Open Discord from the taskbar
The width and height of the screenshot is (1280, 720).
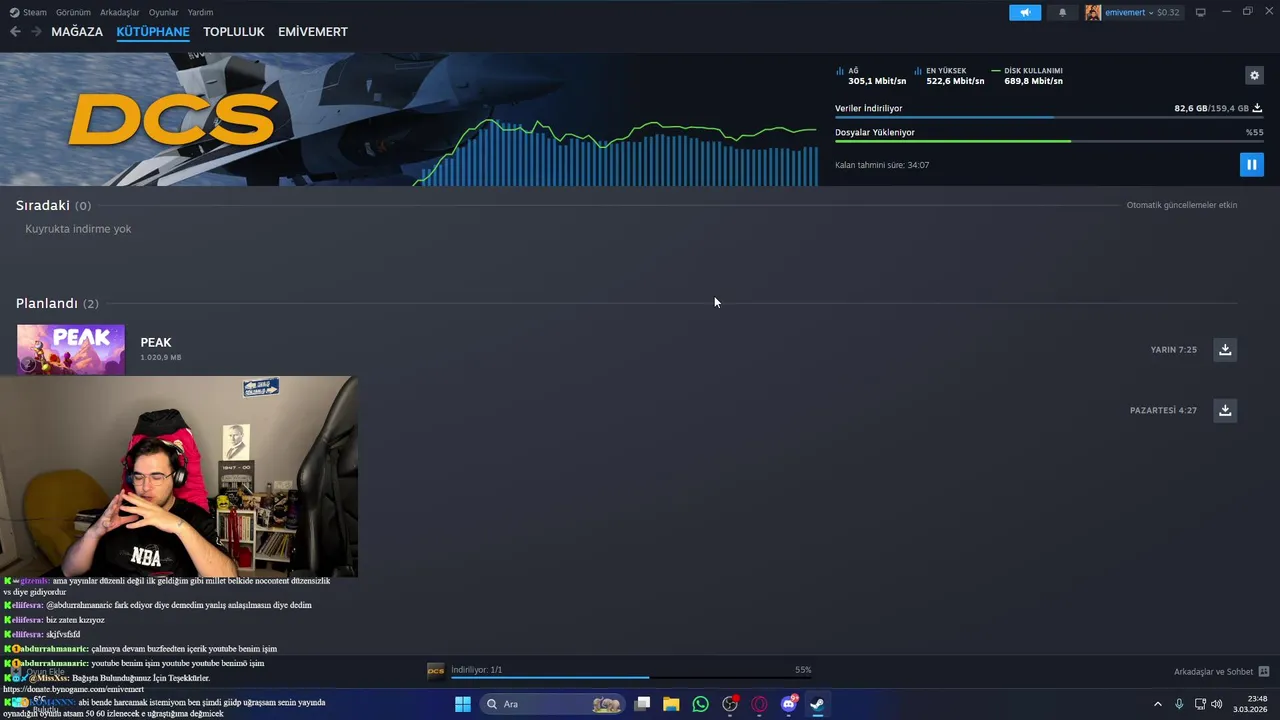[x=788, y=704]
